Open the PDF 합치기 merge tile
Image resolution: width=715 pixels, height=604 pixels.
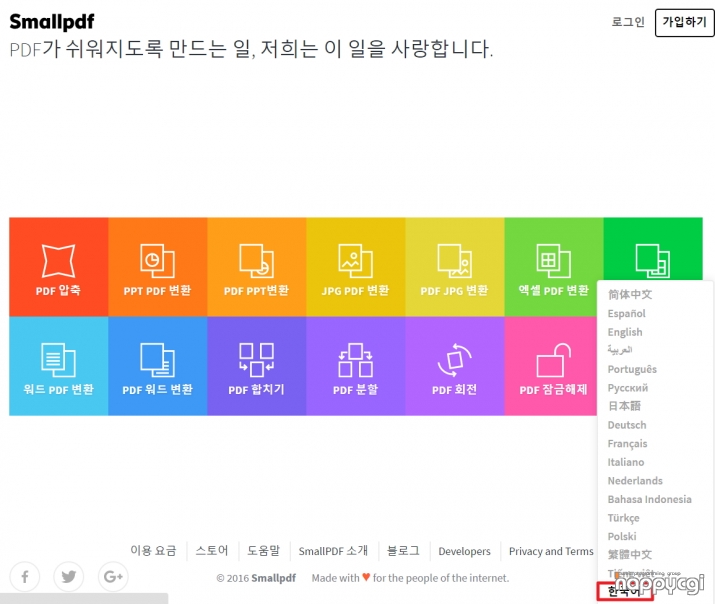[x=256, y=366]
